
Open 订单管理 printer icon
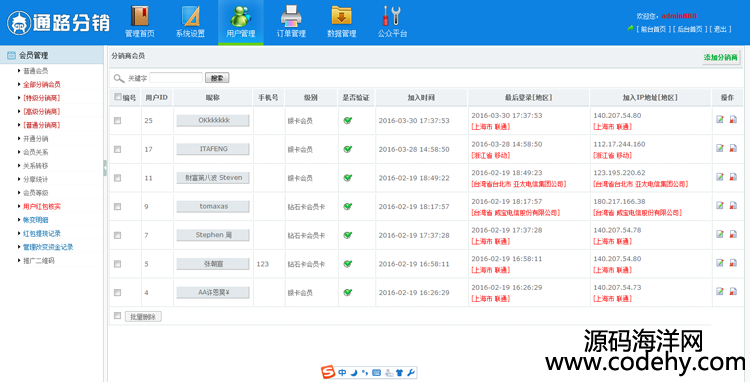pos(291,16)
